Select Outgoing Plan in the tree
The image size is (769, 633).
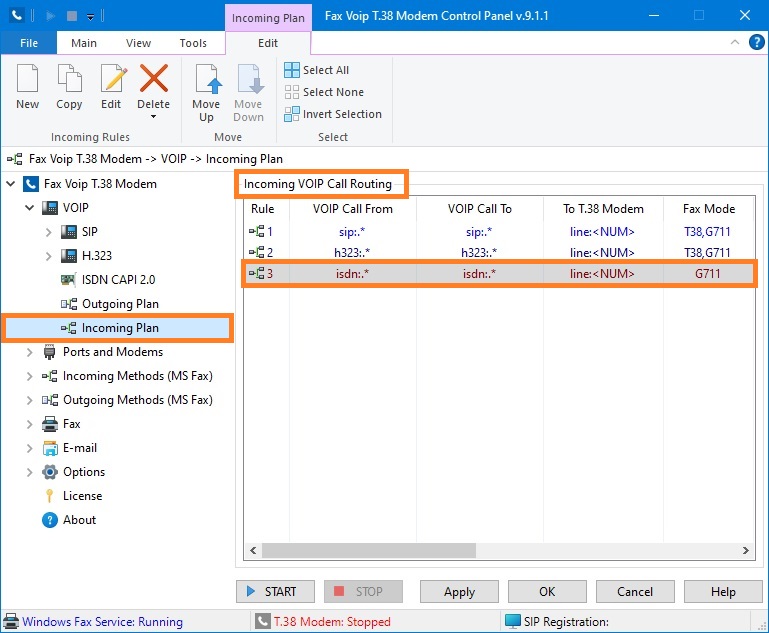point(120,304)
